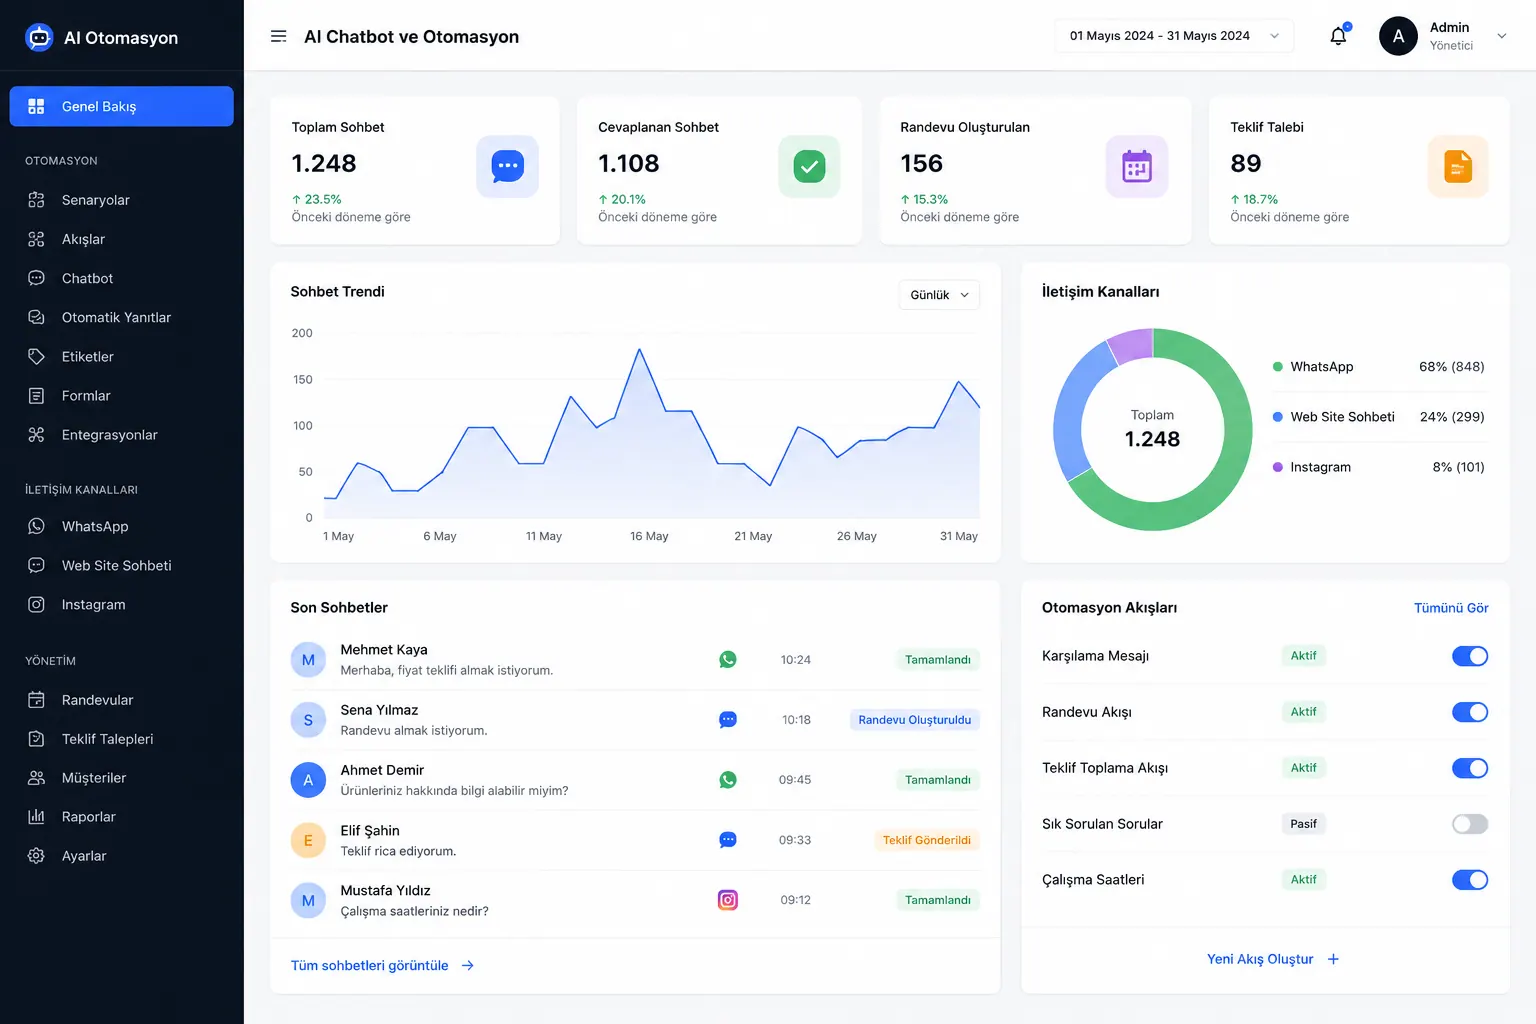Open the notification bell

click(x=1338, y=36)
